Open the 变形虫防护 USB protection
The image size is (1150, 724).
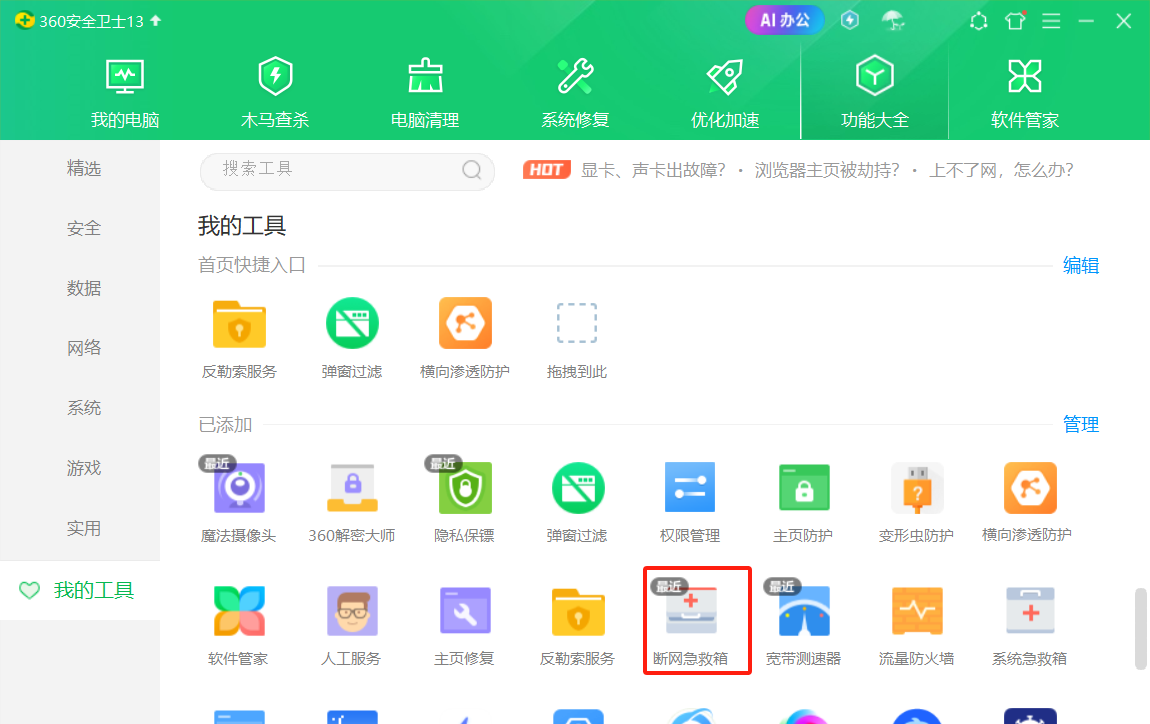click(916, 489)
